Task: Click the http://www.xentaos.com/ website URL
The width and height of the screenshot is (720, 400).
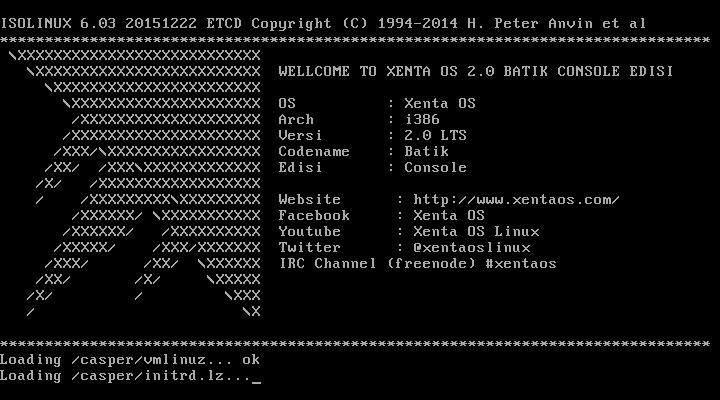Action: click(x=517, y=200)
